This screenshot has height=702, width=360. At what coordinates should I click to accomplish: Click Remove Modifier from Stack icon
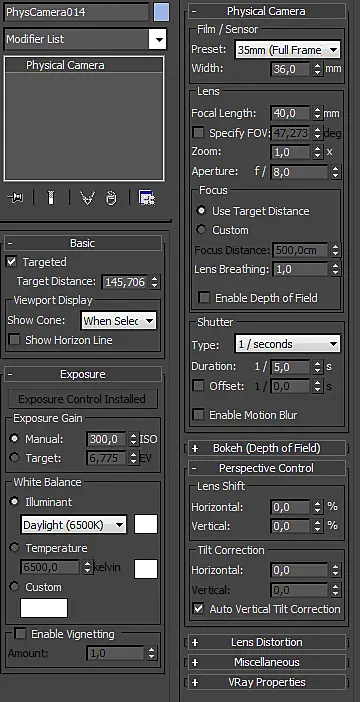(x=111, y=197)
